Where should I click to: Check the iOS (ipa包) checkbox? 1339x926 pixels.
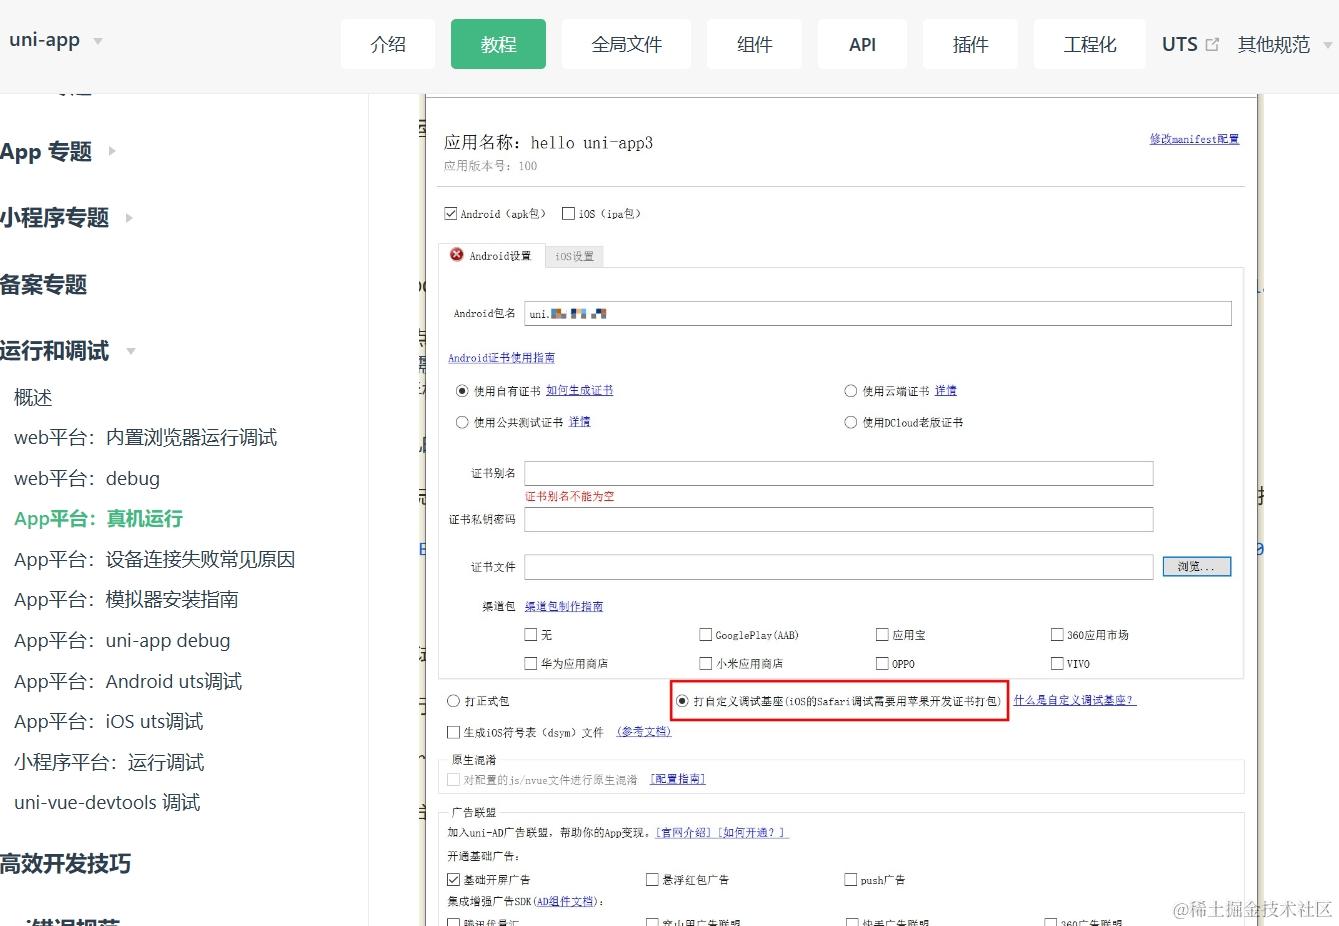568,213
